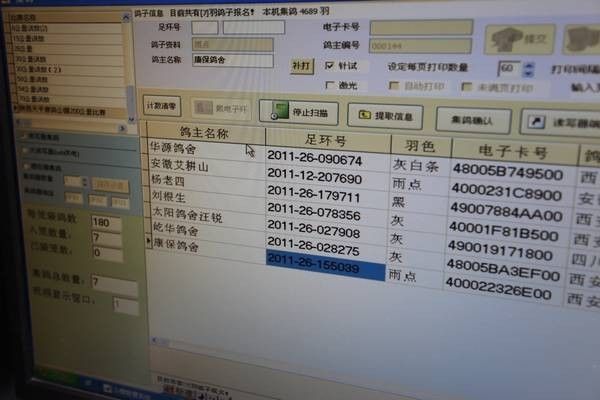The width and height of the screenshot is (600, 400).
Task: Increase the per-page print count stepper
Action: [x=529, y=65]
